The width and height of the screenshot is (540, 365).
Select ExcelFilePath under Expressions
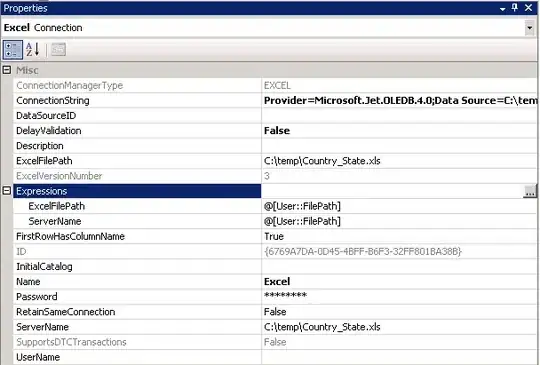click(x=56, y=206)
